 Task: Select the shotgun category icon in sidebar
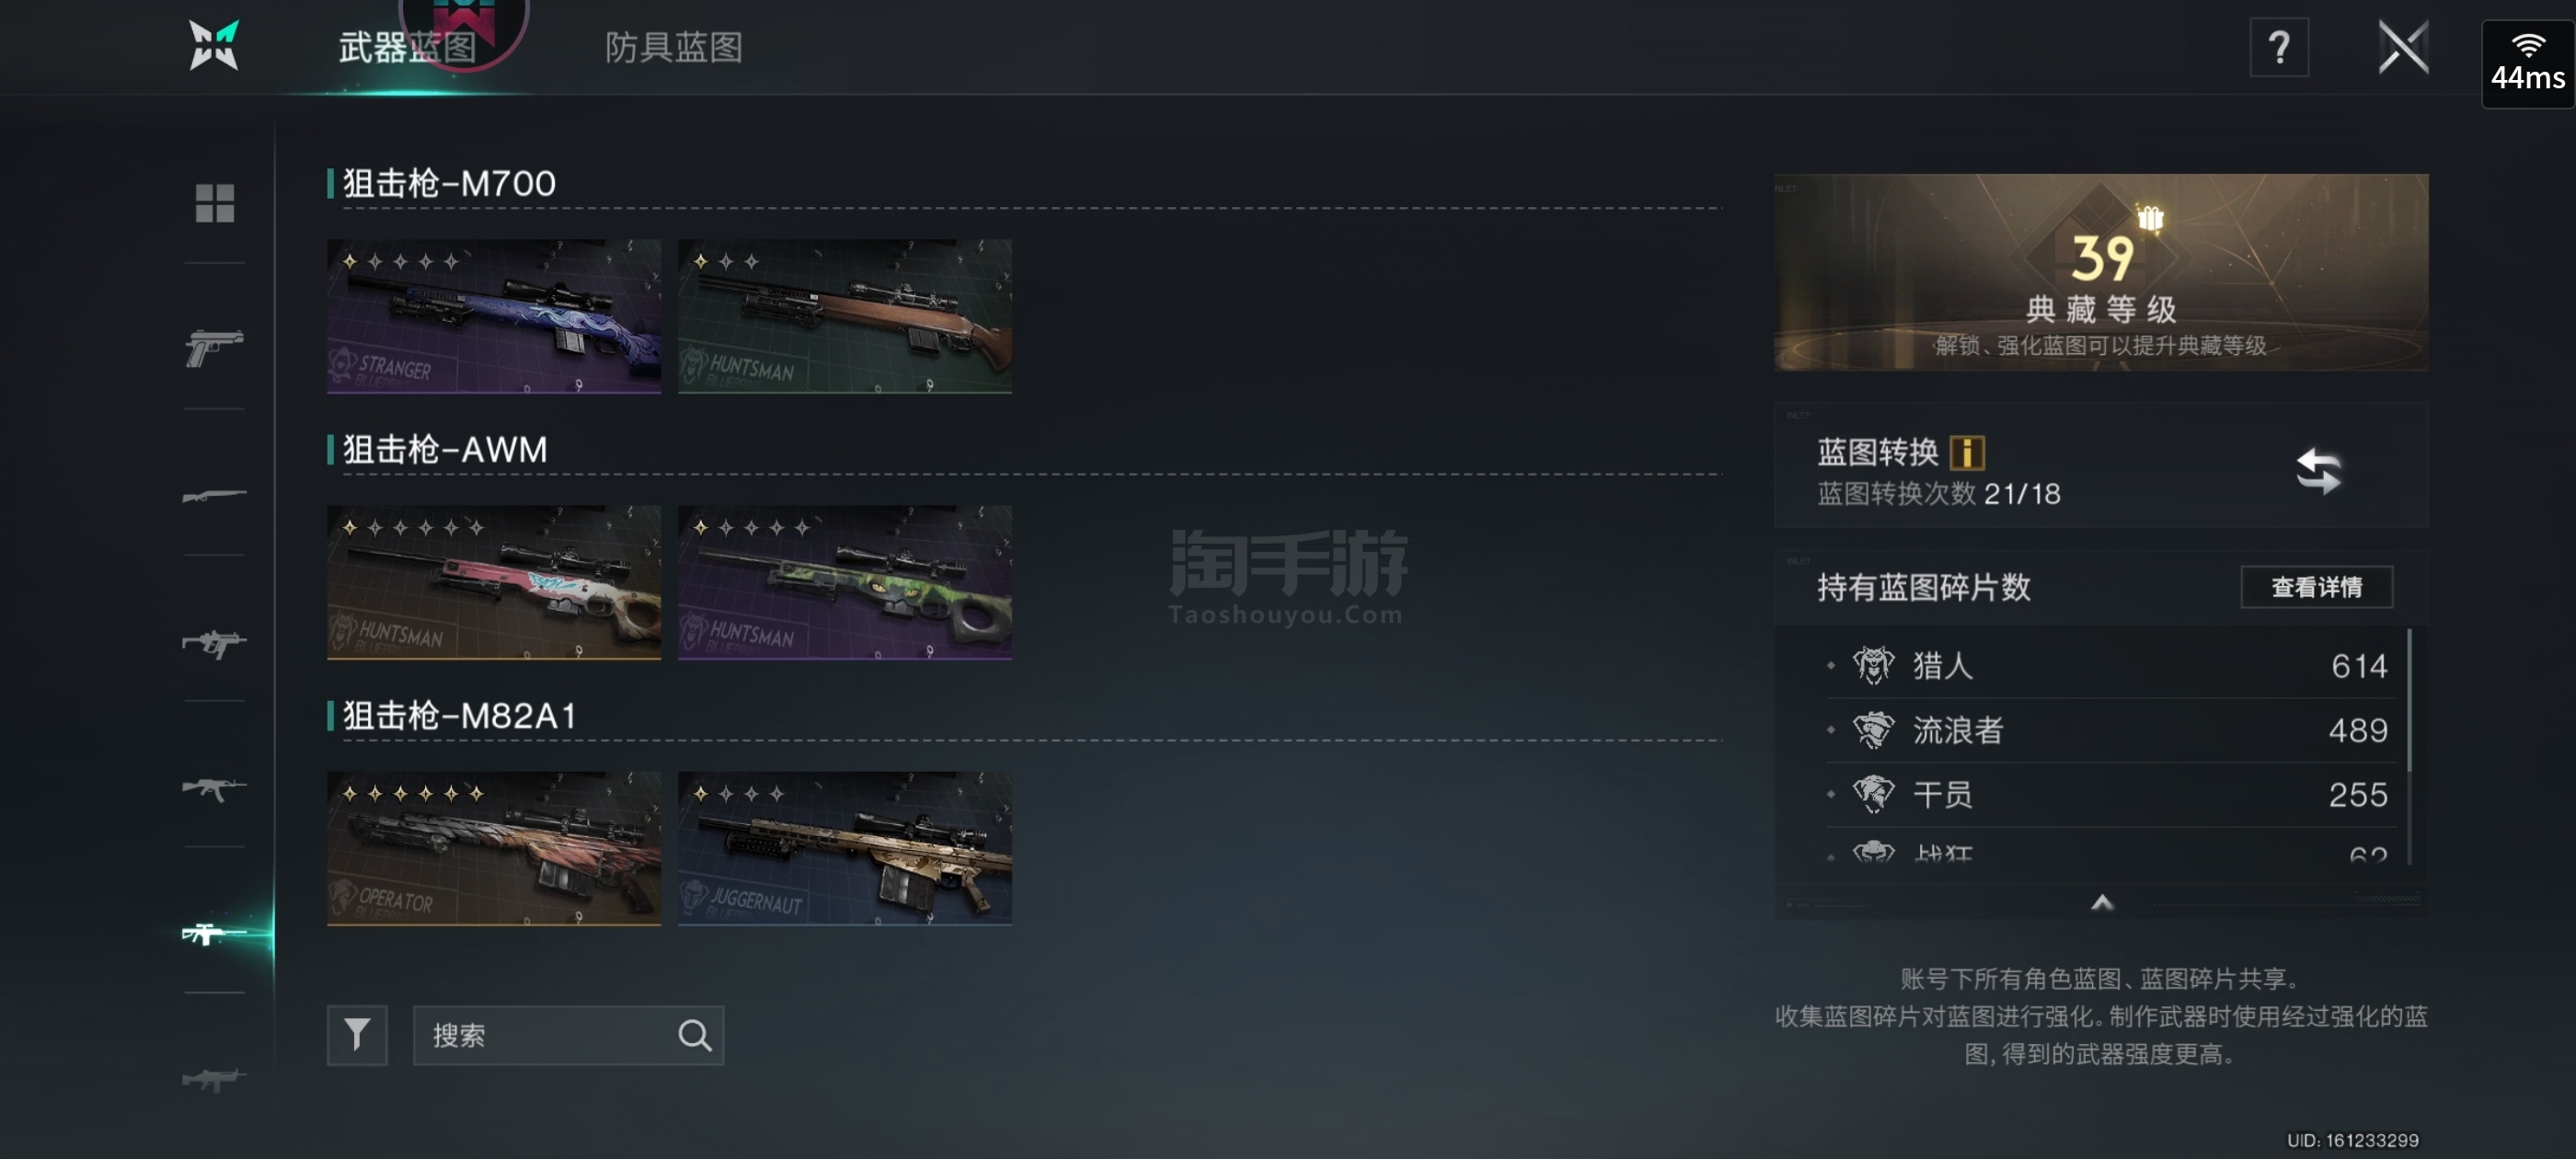tap(214, 495)
